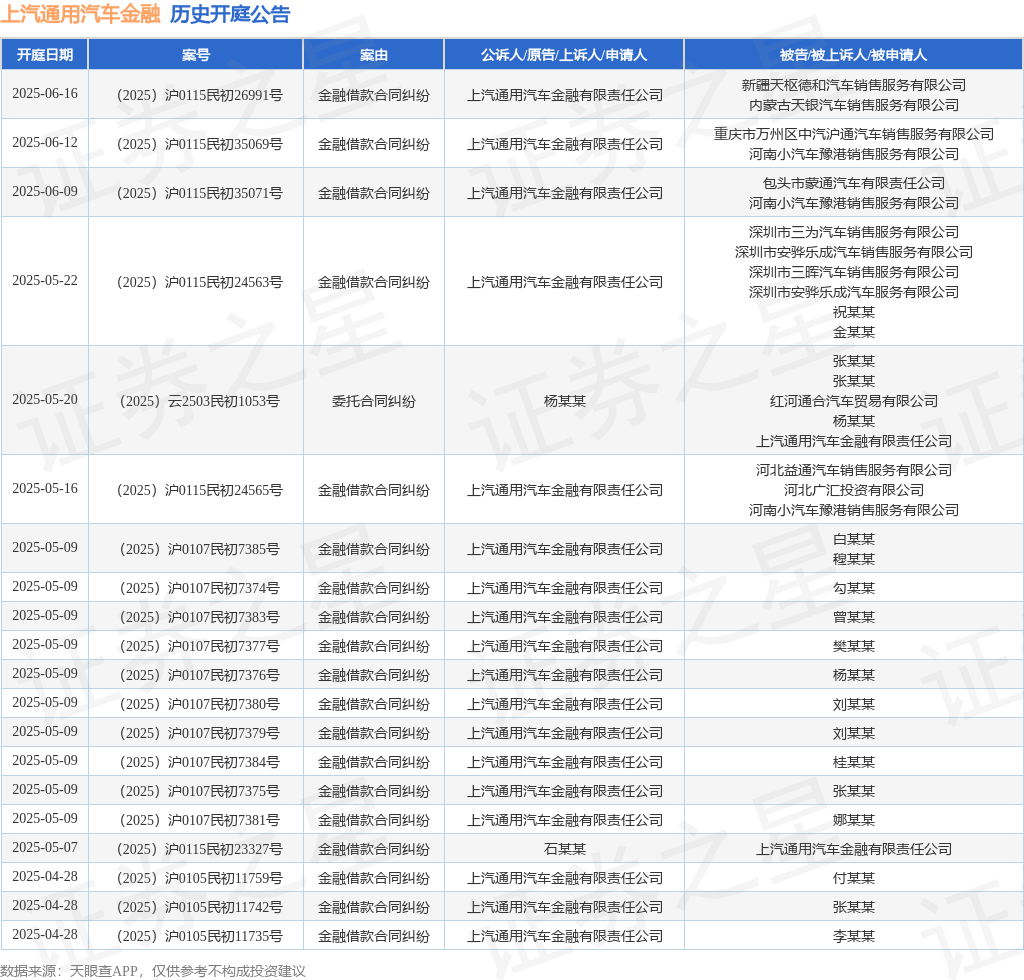The width and height of the screenshot is (1024, 980).
Task: Click case number (2025)沪0107民初7379号
Action: click(199, 733)
